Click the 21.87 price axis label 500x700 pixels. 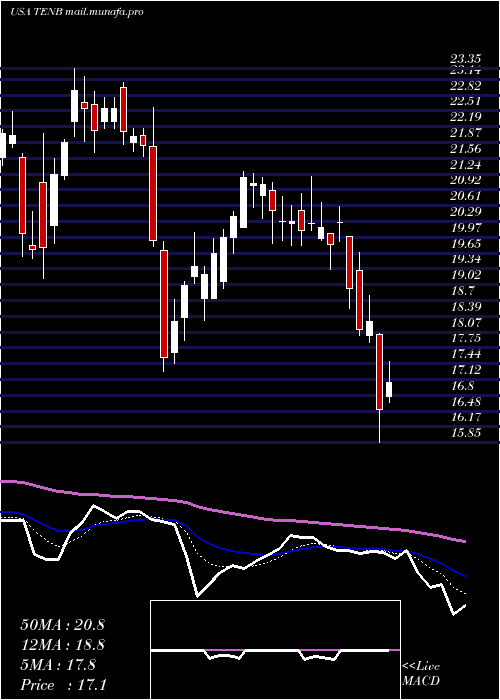point(465,133)
